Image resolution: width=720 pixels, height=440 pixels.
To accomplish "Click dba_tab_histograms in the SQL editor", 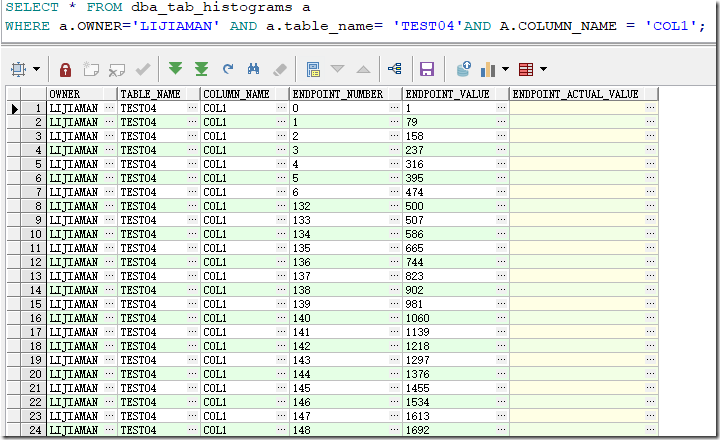I will tap(212, 7).
